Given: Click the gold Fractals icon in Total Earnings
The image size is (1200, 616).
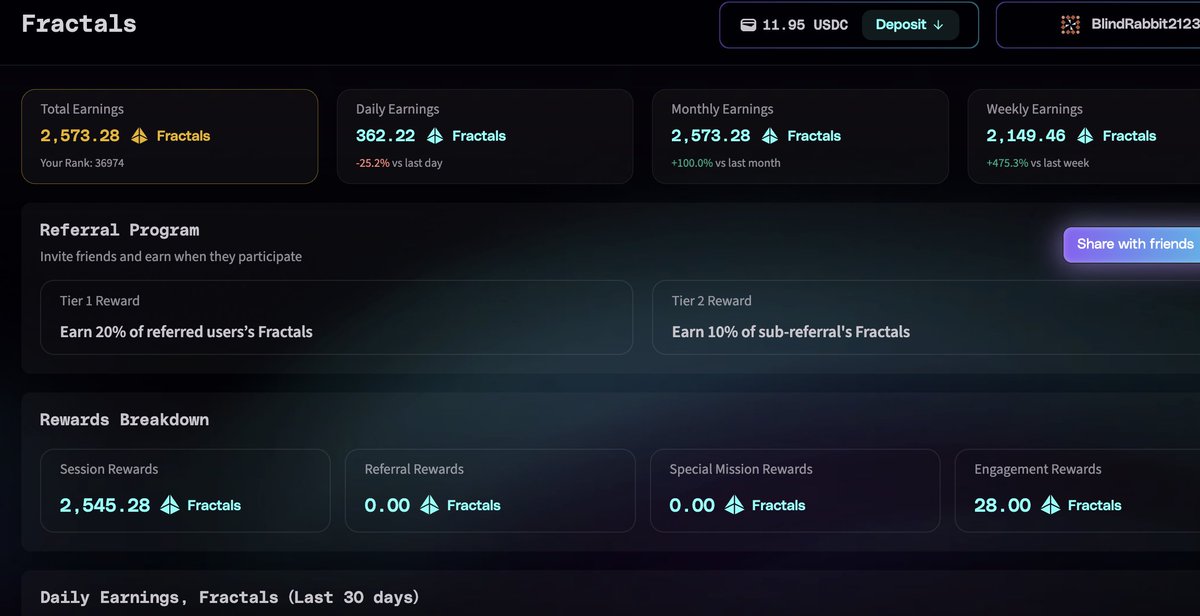Looking at the screenshot, I should click(x=139, y=136).
